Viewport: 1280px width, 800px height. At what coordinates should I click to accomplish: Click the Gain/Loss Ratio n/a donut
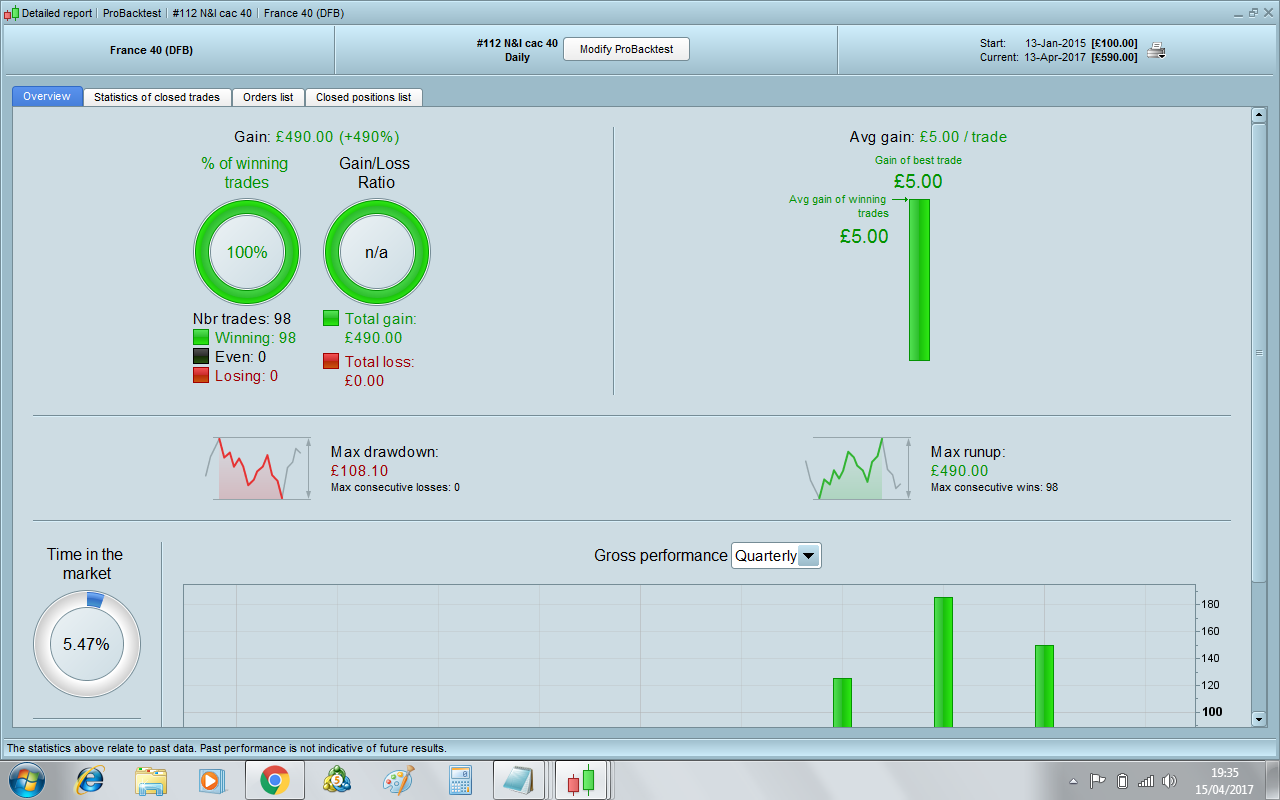pyautogui.click(x=377, y=252)
